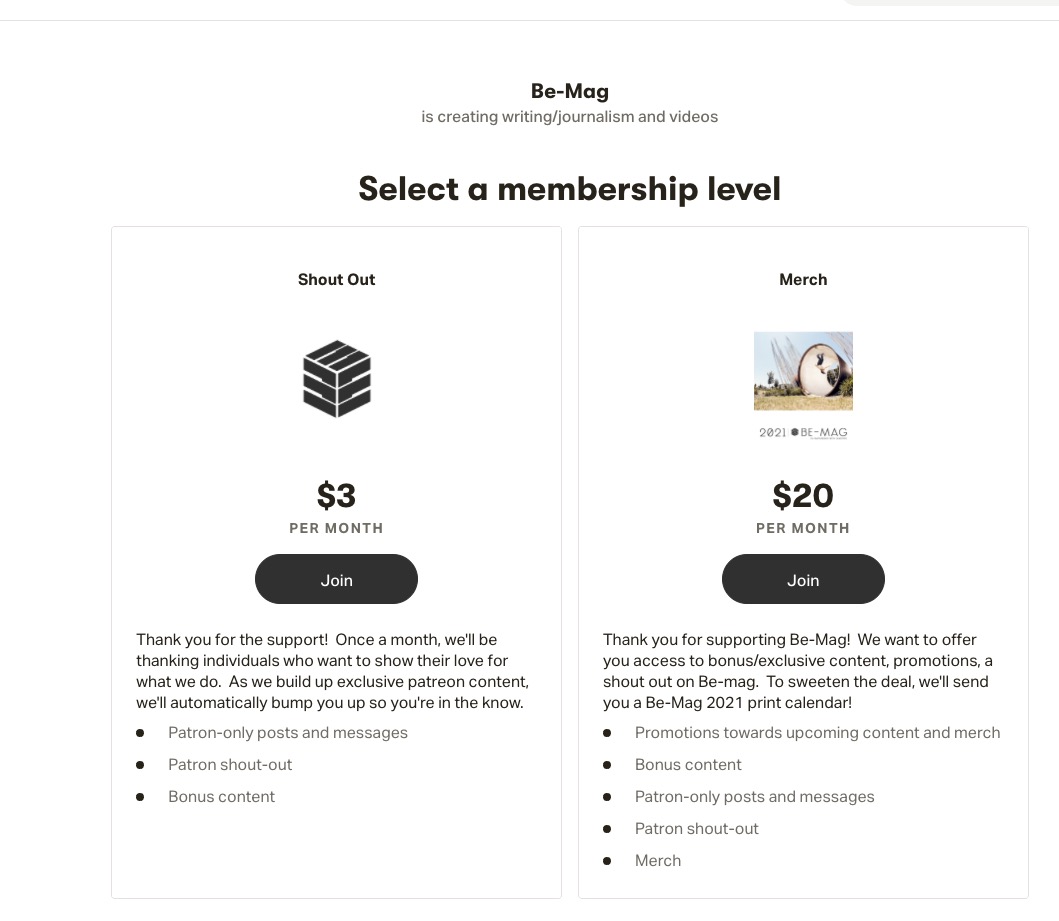Click Patron shout-out benefit in Shout Out tier
1059x921 pixels.
tap(230, 765)
